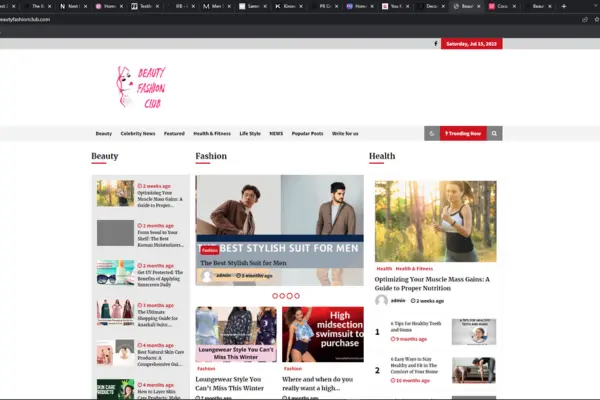
Task: Click admin avatar under the Health headline
Action: [x=381, y=301]
